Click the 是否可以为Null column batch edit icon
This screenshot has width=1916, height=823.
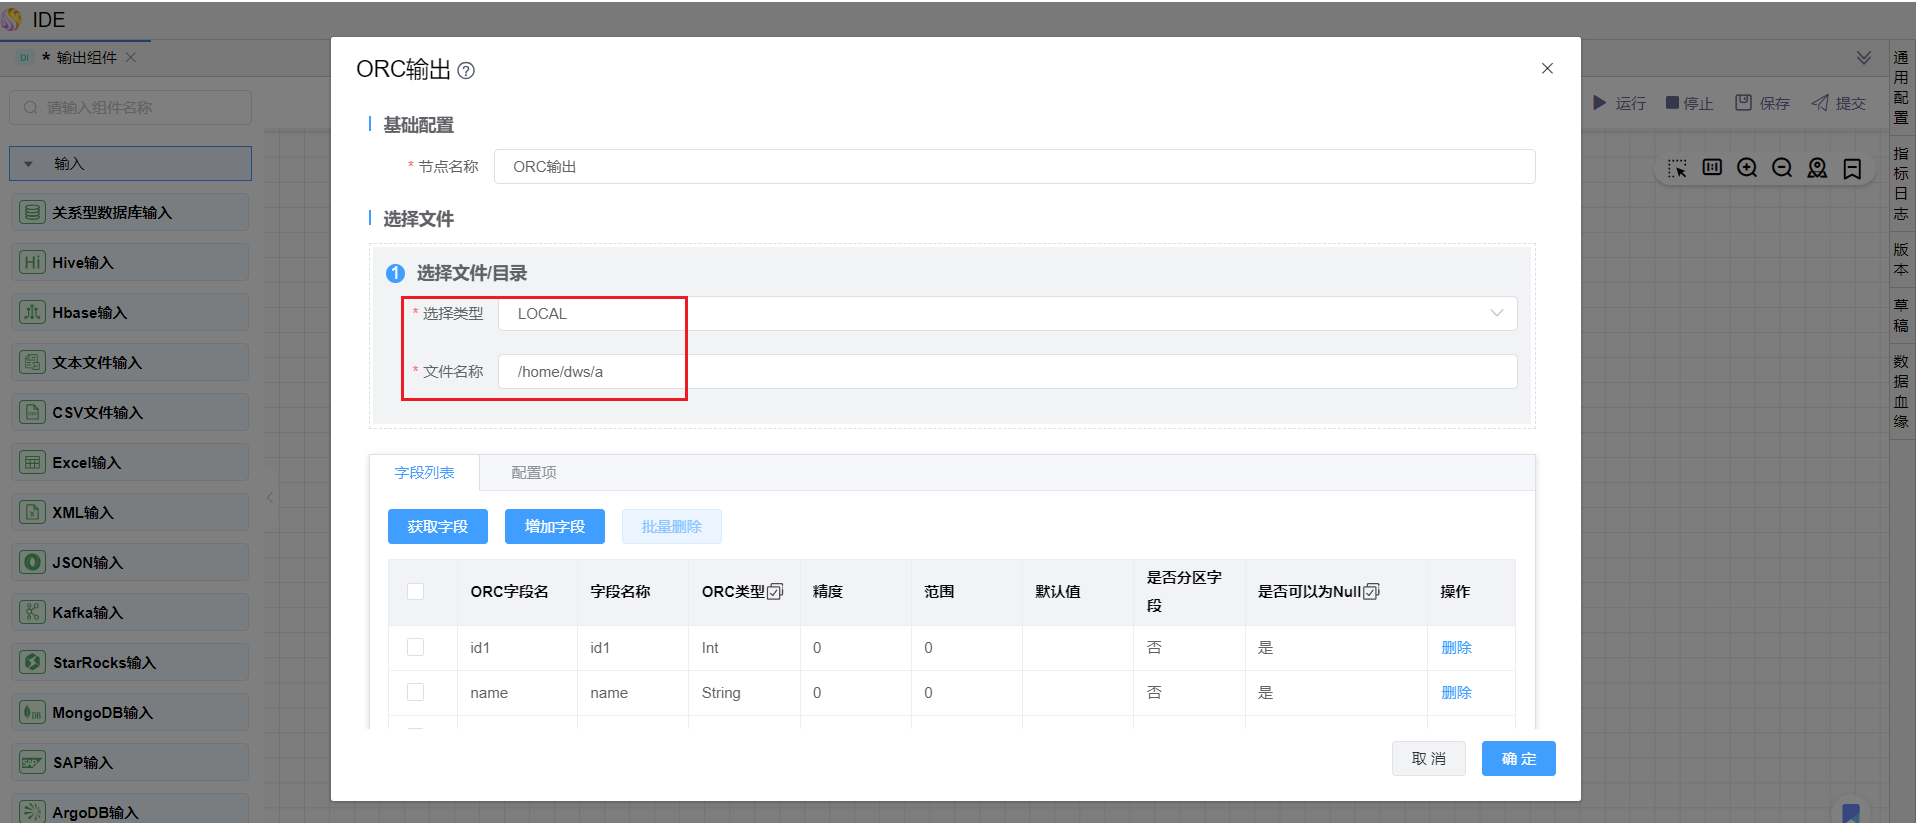(1371, 592)
